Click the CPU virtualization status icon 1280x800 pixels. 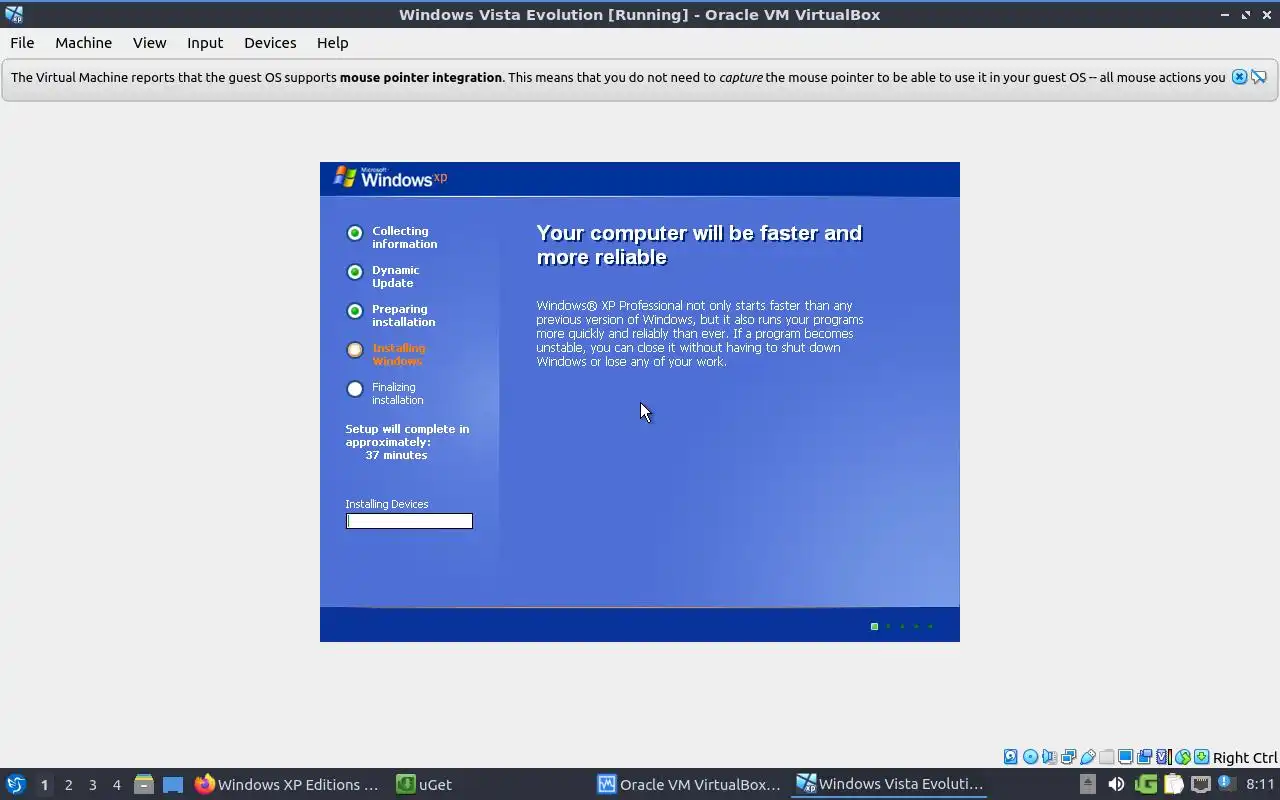tap(1164, 757)
